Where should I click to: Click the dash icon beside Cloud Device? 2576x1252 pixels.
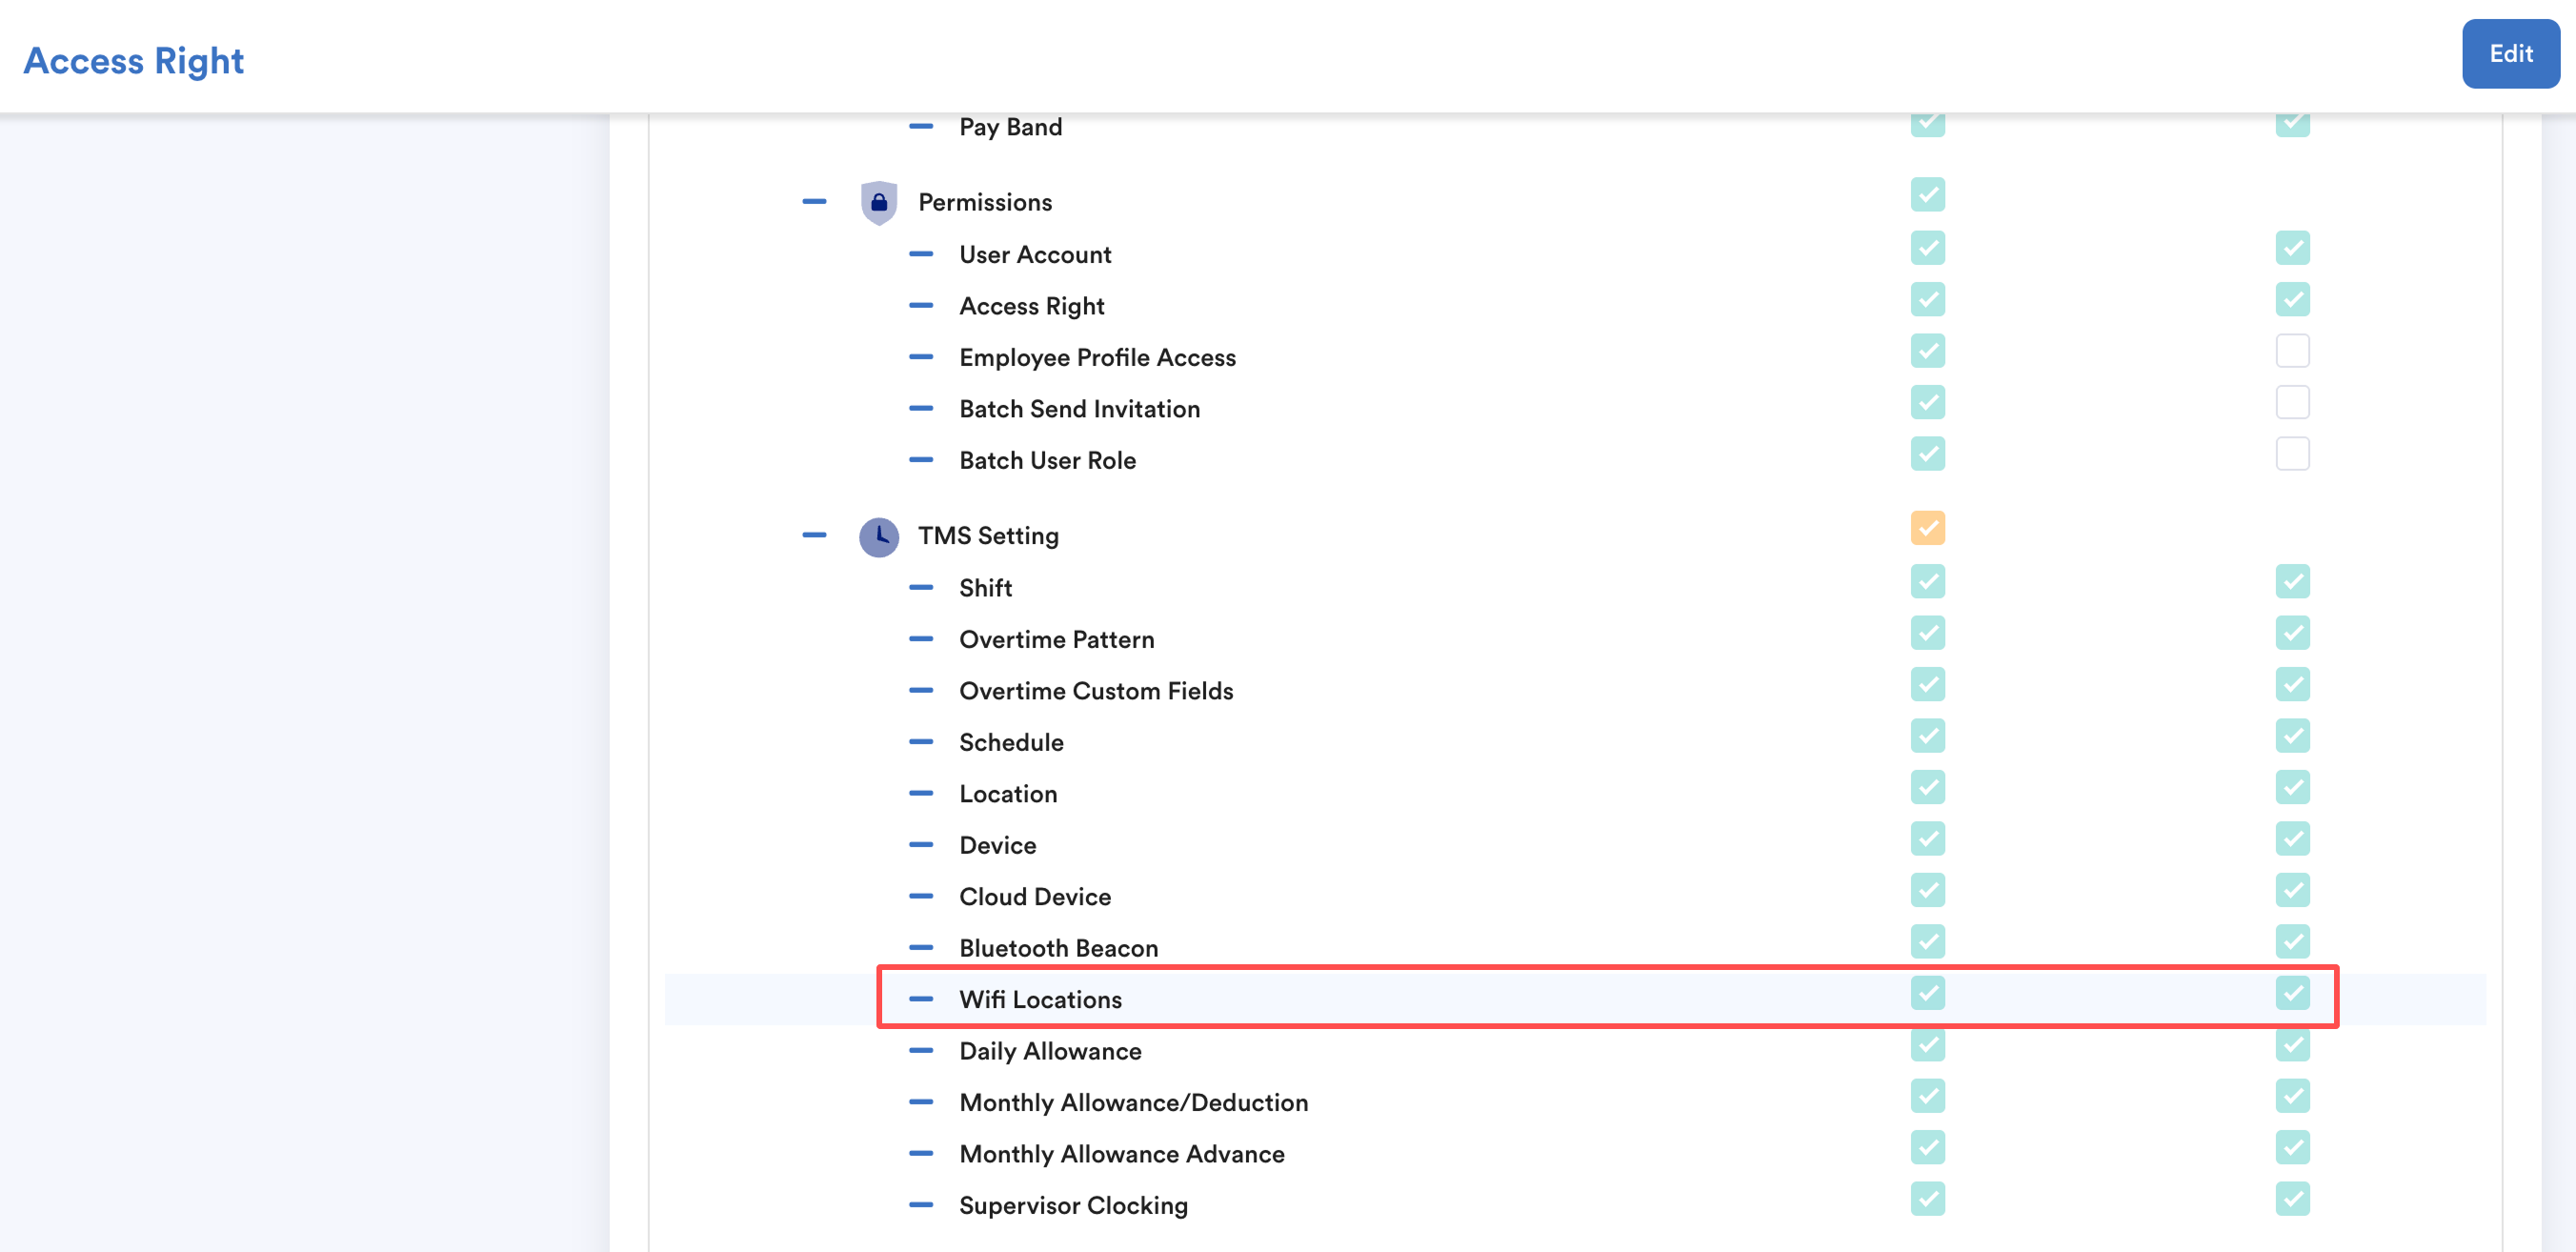[920, 896]
